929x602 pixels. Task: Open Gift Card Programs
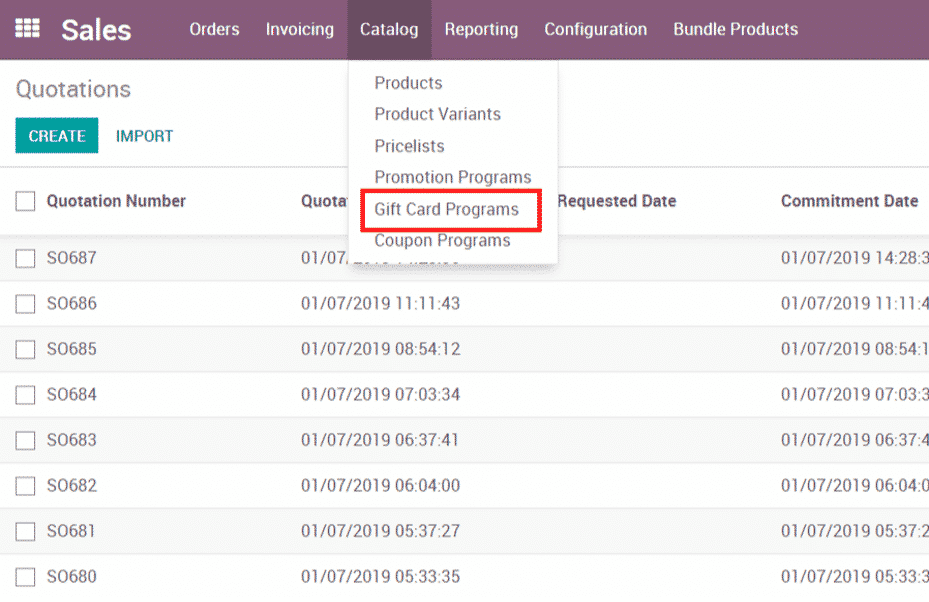click(446, 209)
